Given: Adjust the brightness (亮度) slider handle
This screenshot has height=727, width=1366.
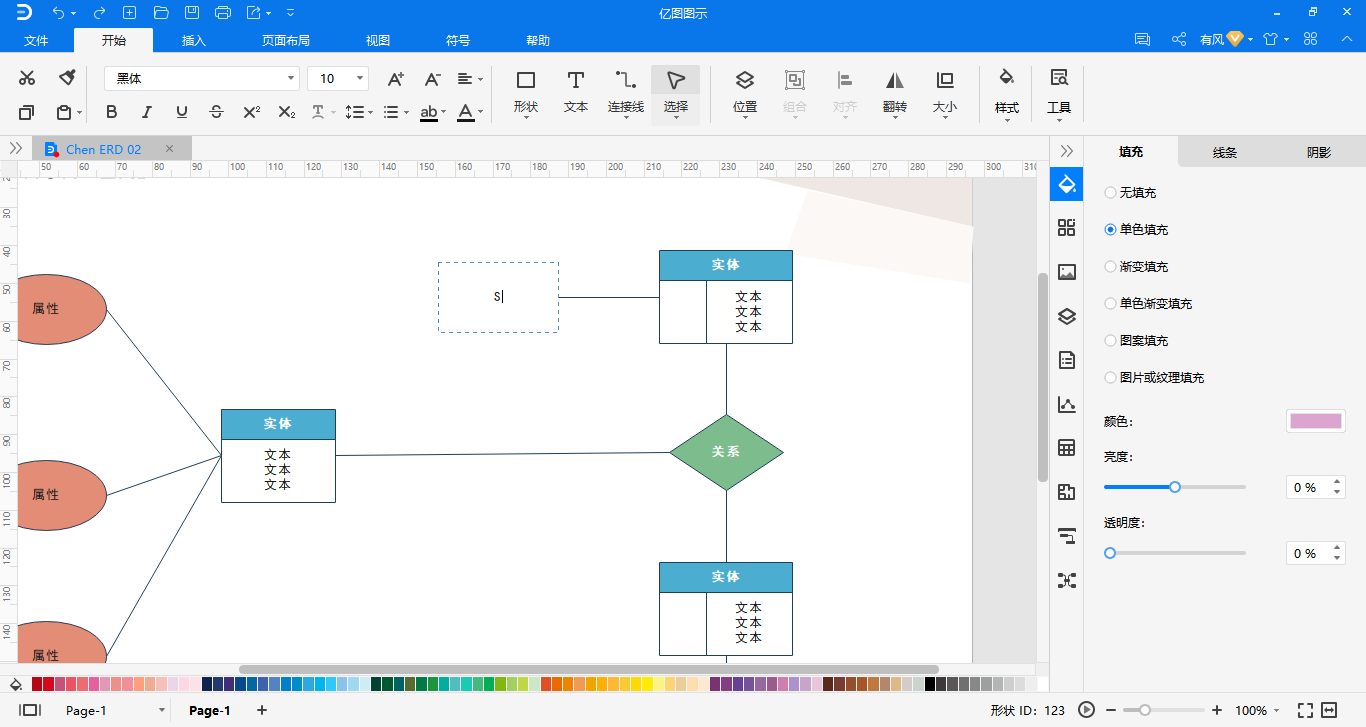Looking at the screenshot, I should [1175, 487].
